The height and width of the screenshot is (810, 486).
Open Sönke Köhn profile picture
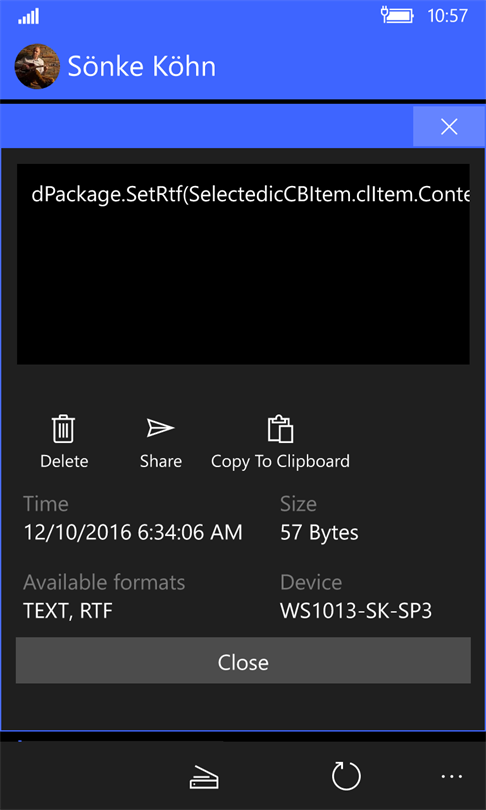coord(37,67)
